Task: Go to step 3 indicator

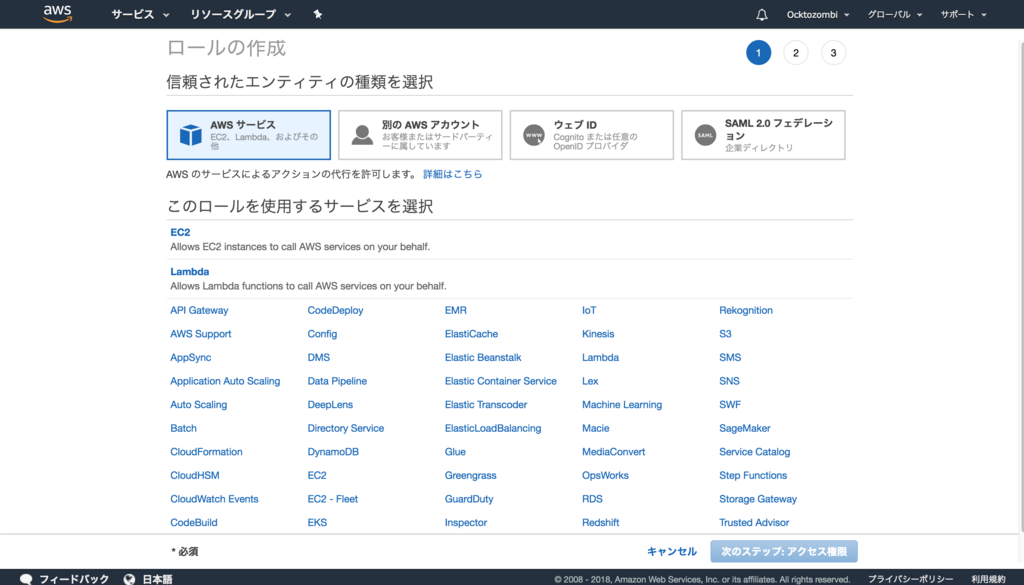Action: click(x=833, y=53)
